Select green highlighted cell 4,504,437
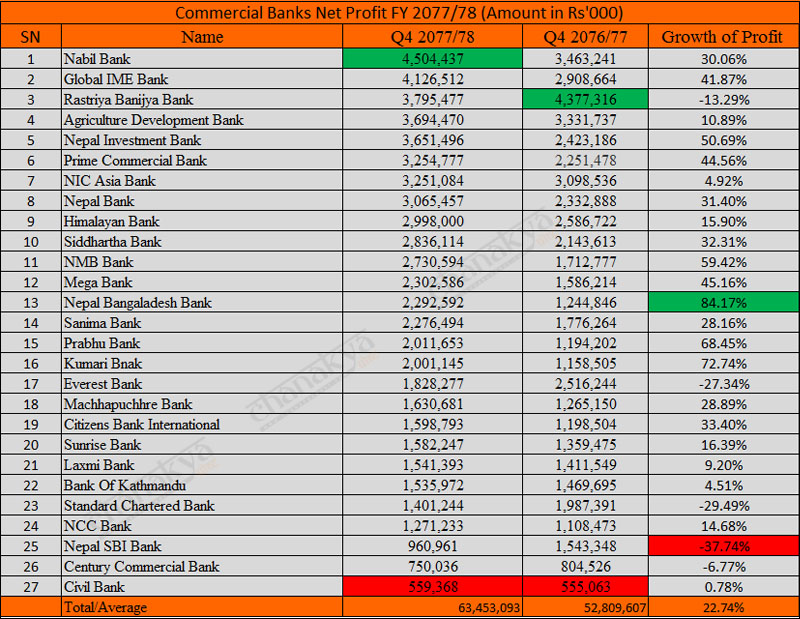 [x=433, y=59]
